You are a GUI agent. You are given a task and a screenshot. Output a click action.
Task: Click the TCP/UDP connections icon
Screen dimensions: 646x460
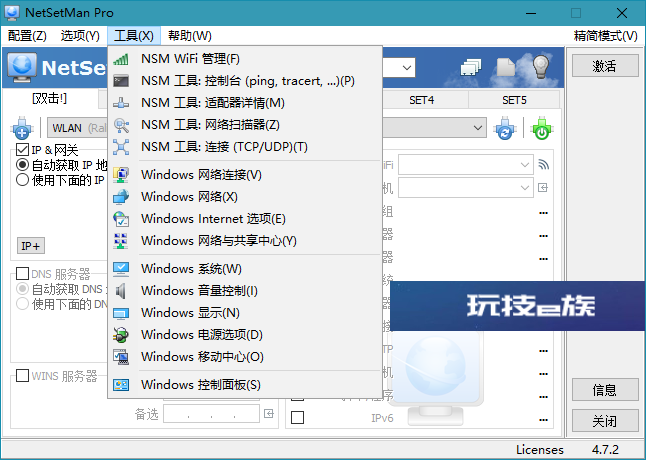[x=121, y=147]
